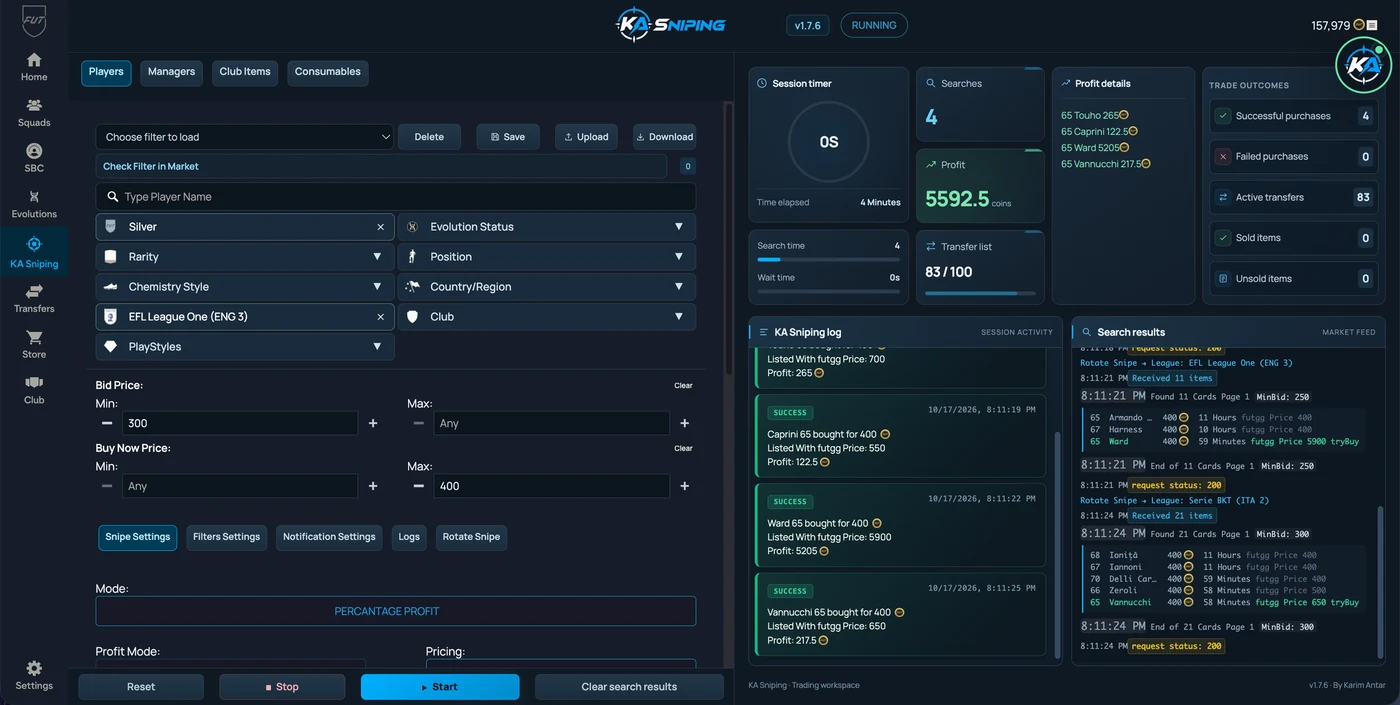Select KA Sniping sidebar icon
The width and height of the screenshot is (1400, 705).
click(34, 252)
